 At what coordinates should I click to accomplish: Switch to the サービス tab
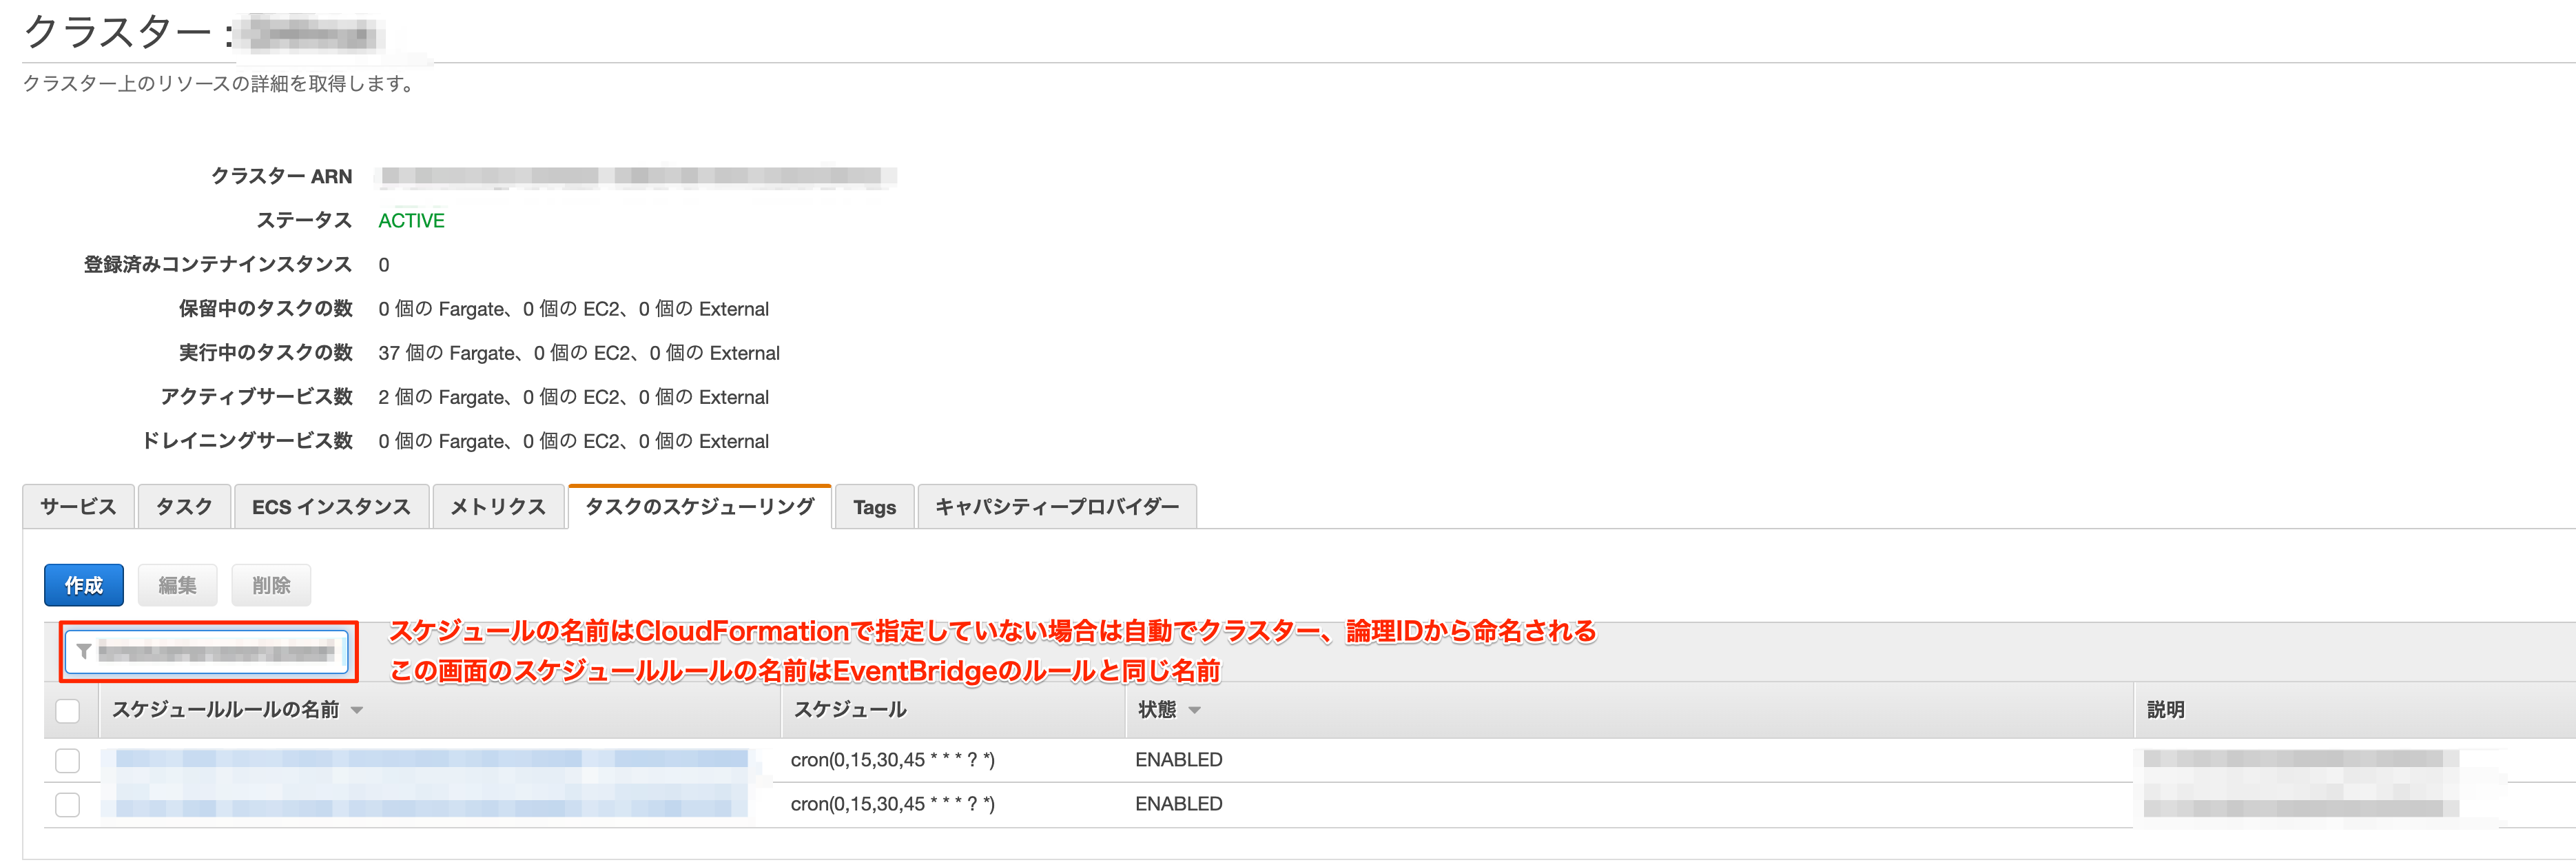(78, 507)
